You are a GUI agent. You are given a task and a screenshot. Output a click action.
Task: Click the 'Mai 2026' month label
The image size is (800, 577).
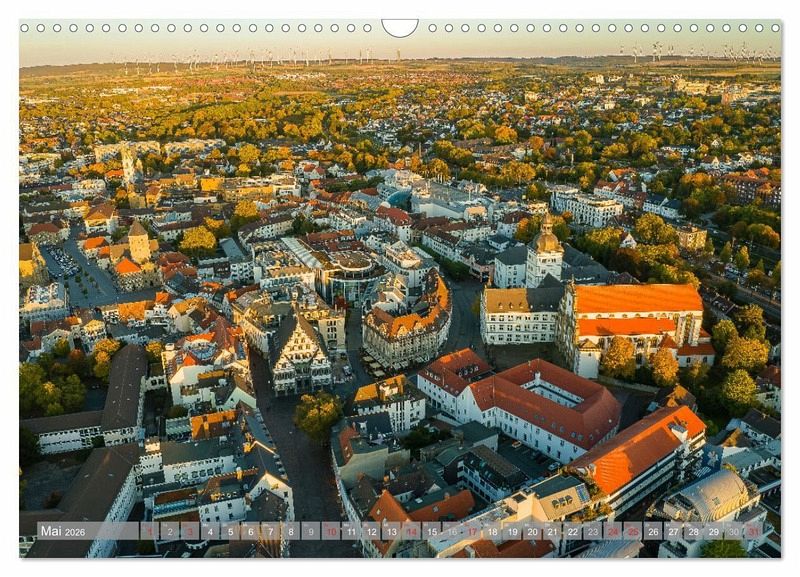coord(63,531)
